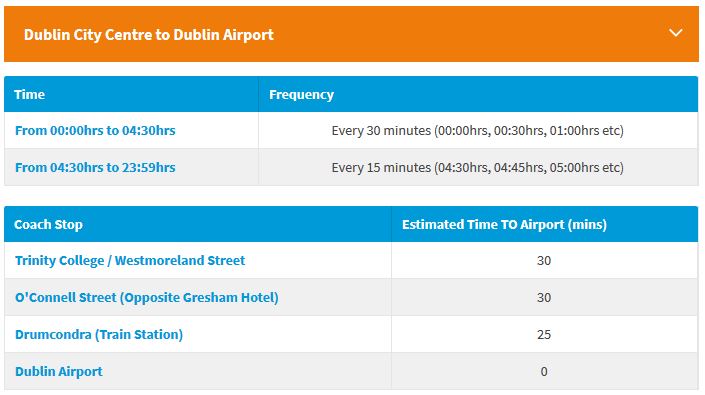Click the 25 minutes value for Drumcondra
705x395 pixels.
(544, 335)
